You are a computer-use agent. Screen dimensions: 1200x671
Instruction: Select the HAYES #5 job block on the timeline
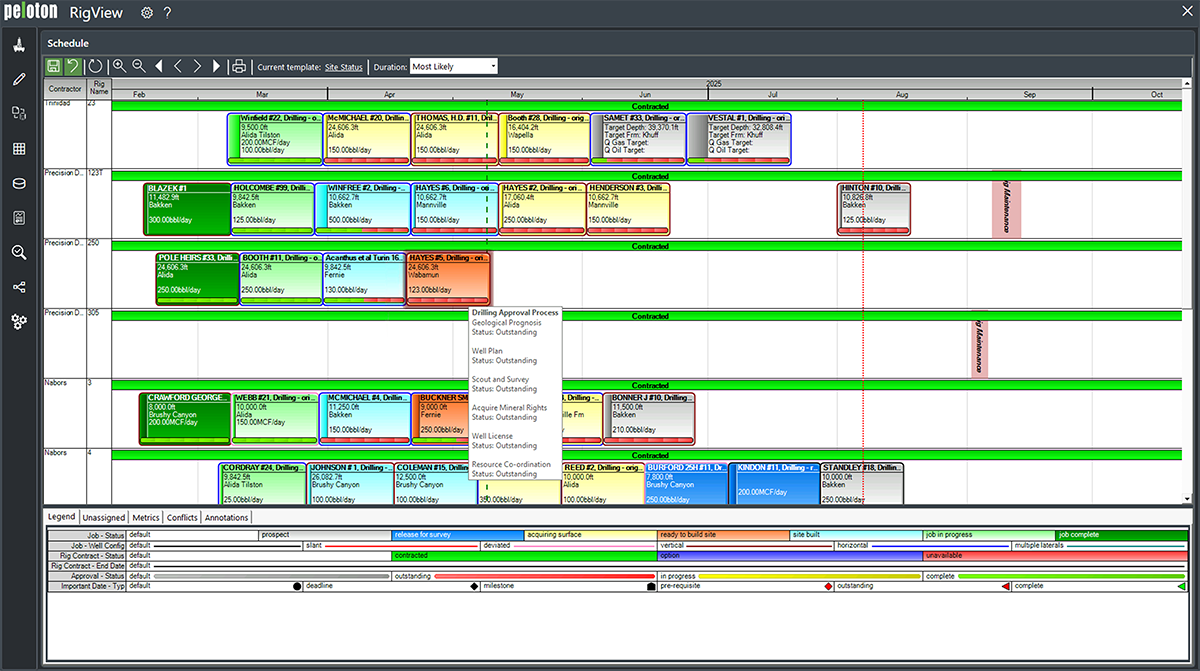pos(448,272)
